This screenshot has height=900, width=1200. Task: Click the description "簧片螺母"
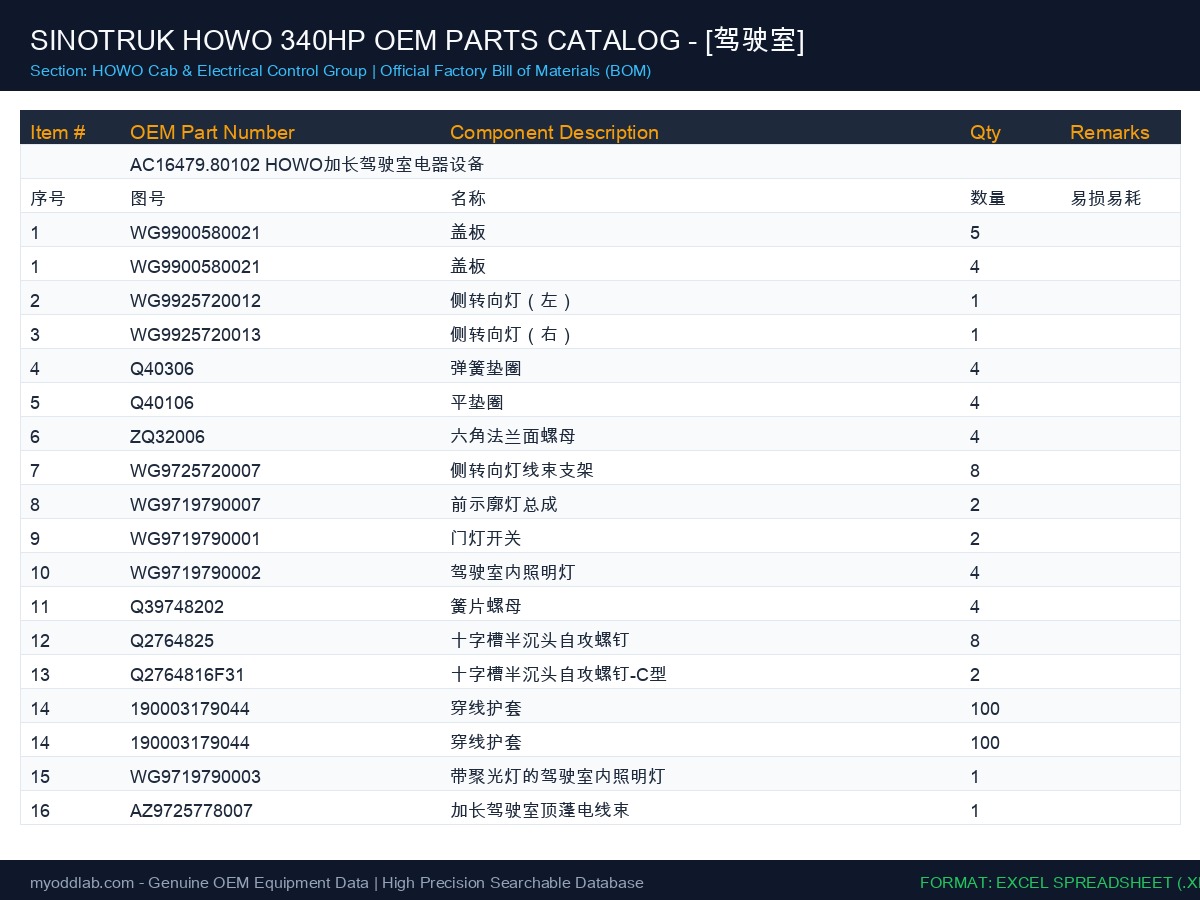[486, 606]
